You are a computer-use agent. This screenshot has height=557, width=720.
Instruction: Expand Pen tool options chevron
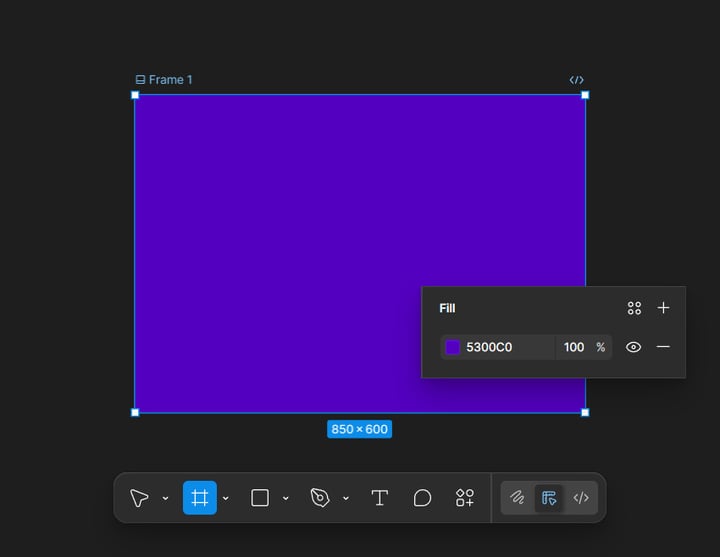pyautogui.click(x=346, y=498)
